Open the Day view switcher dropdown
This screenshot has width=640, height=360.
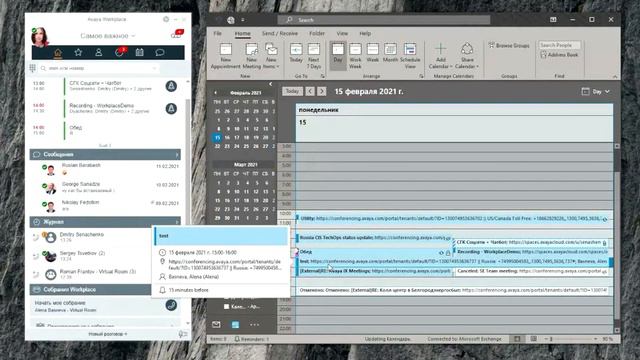click(x=596, y=91)
